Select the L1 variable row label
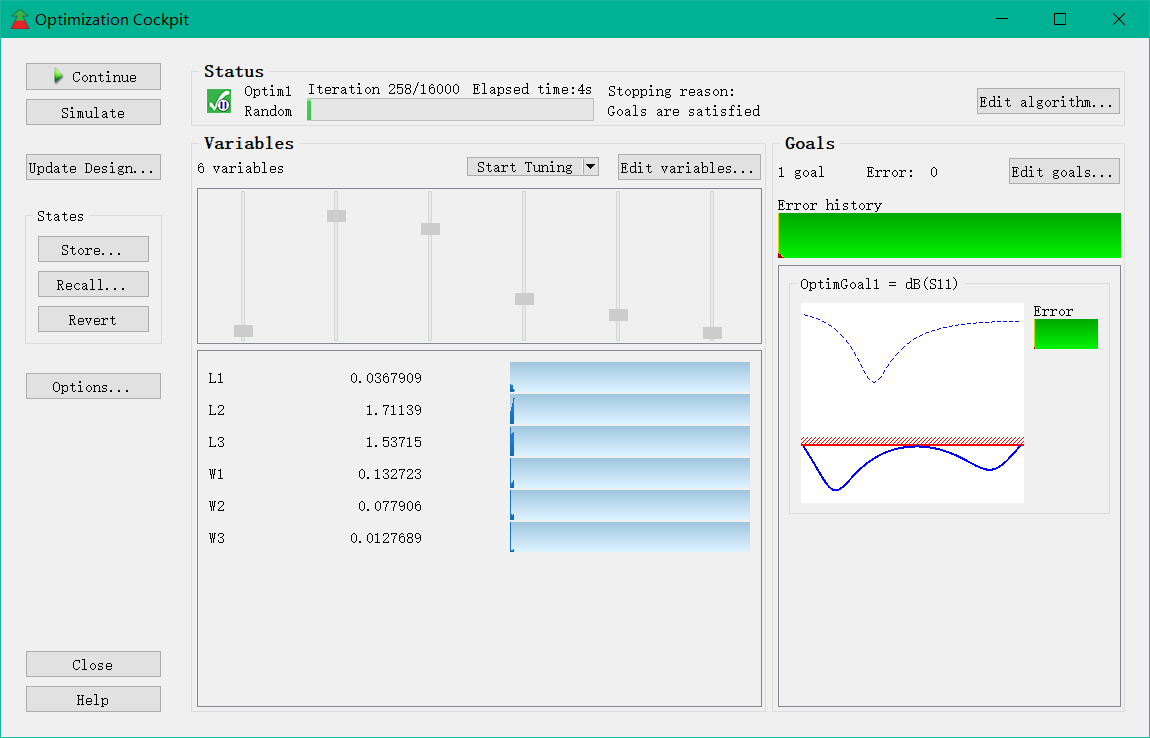 216,379
